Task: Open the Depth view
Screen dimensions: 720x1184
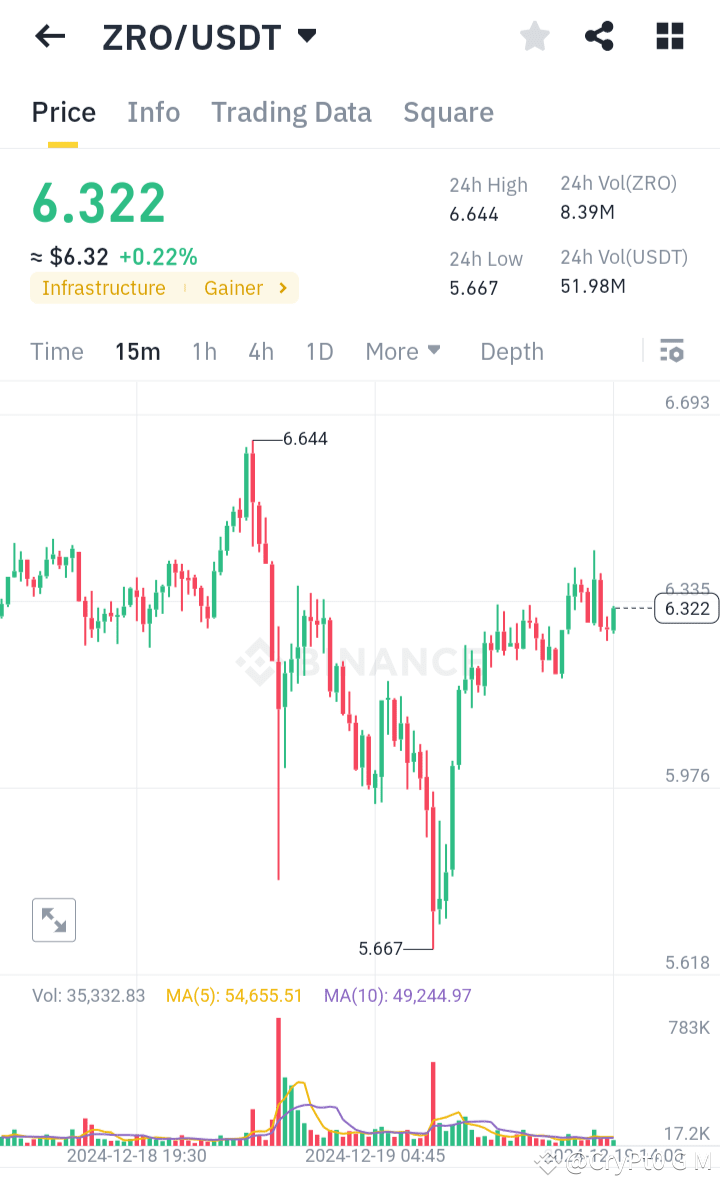Action: tap(511, 351)
